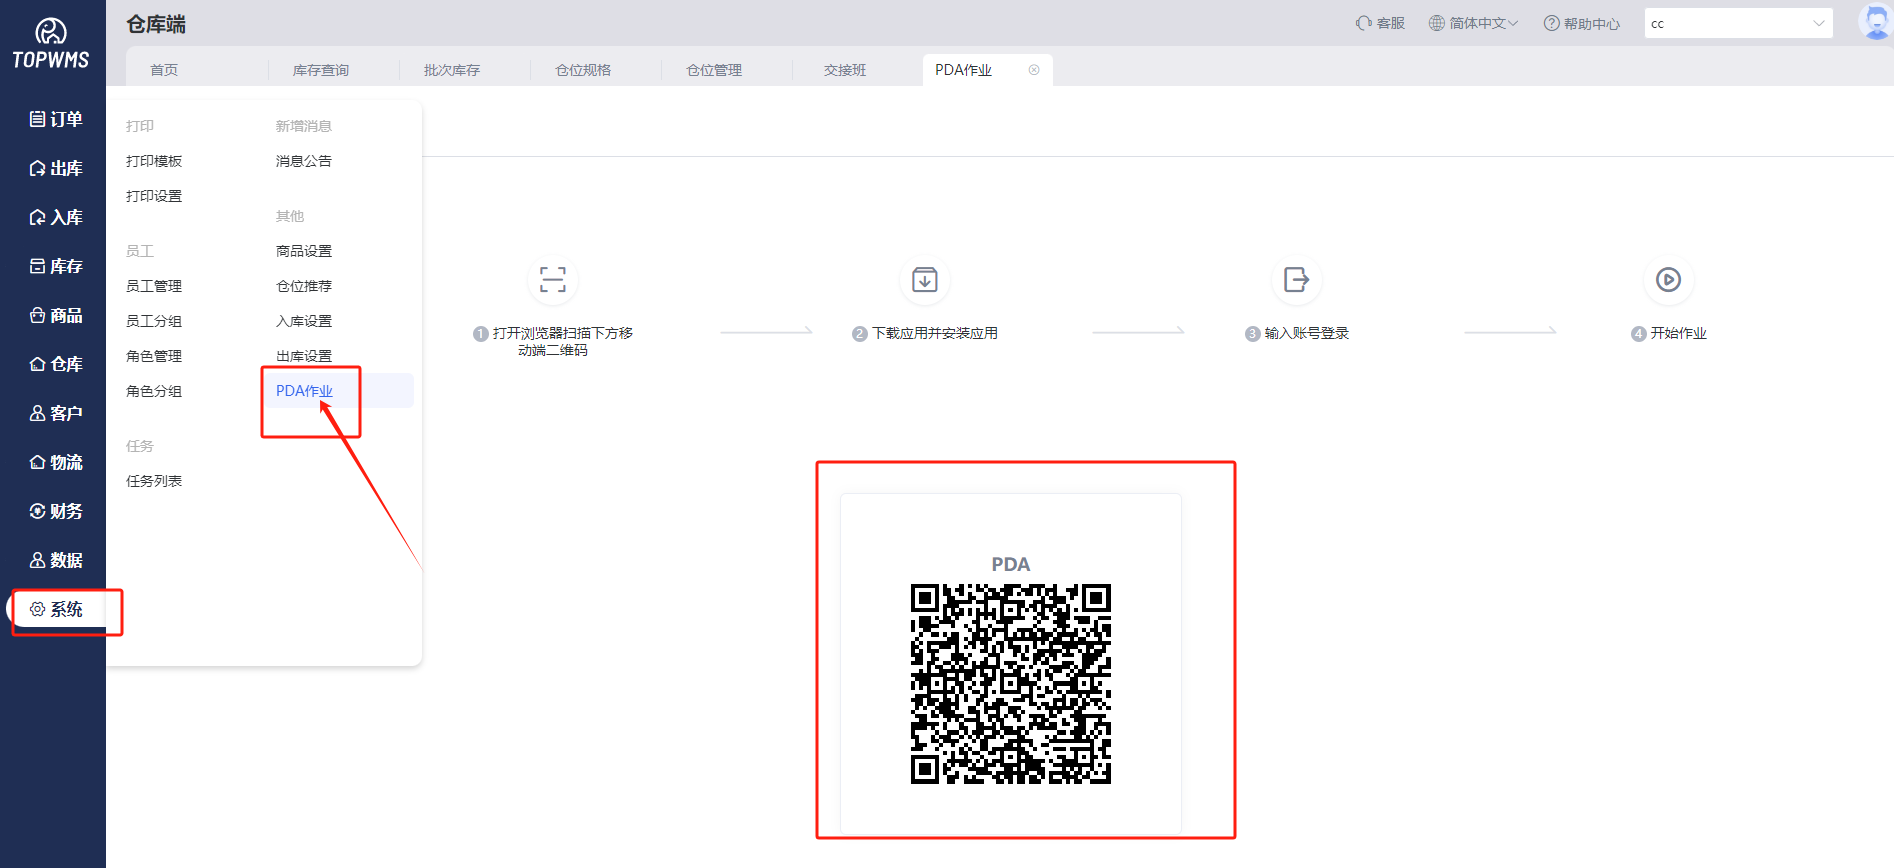
Task: Click step text 下载应用并安装应用
Action: 935,333
